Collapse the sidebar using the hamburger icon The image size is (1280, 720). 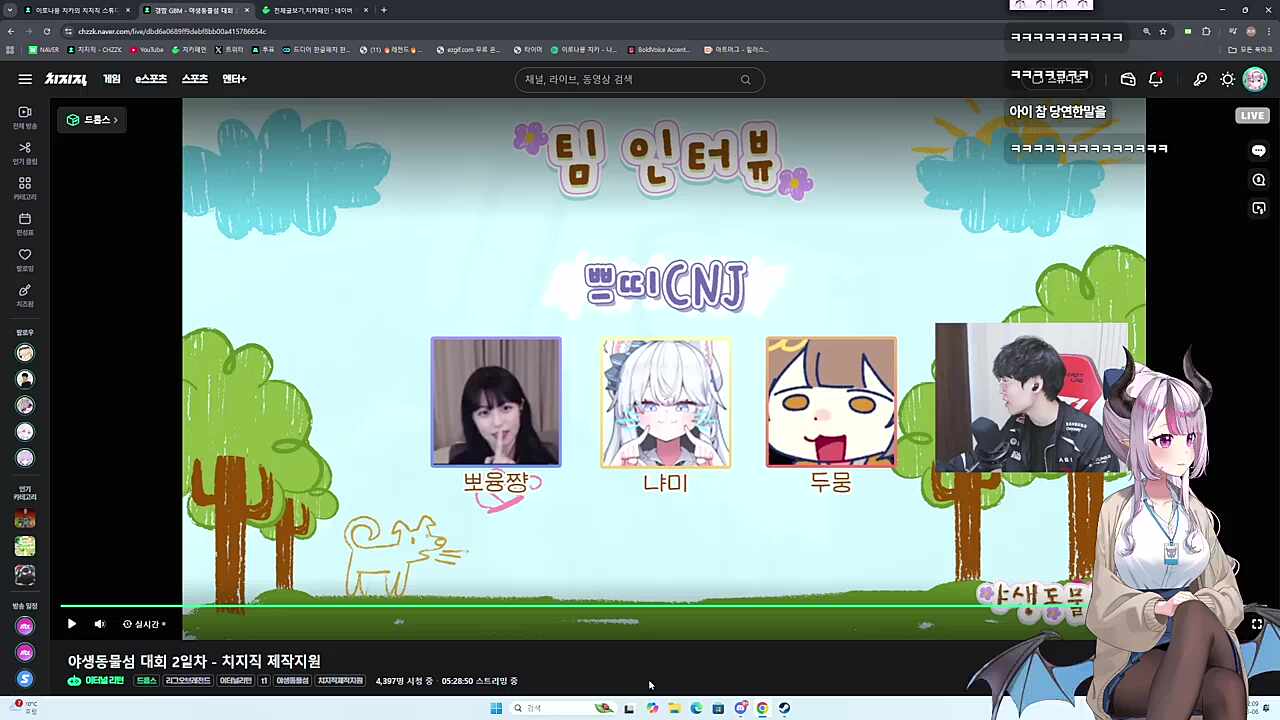pyautogui.click(x=25, y=79)
